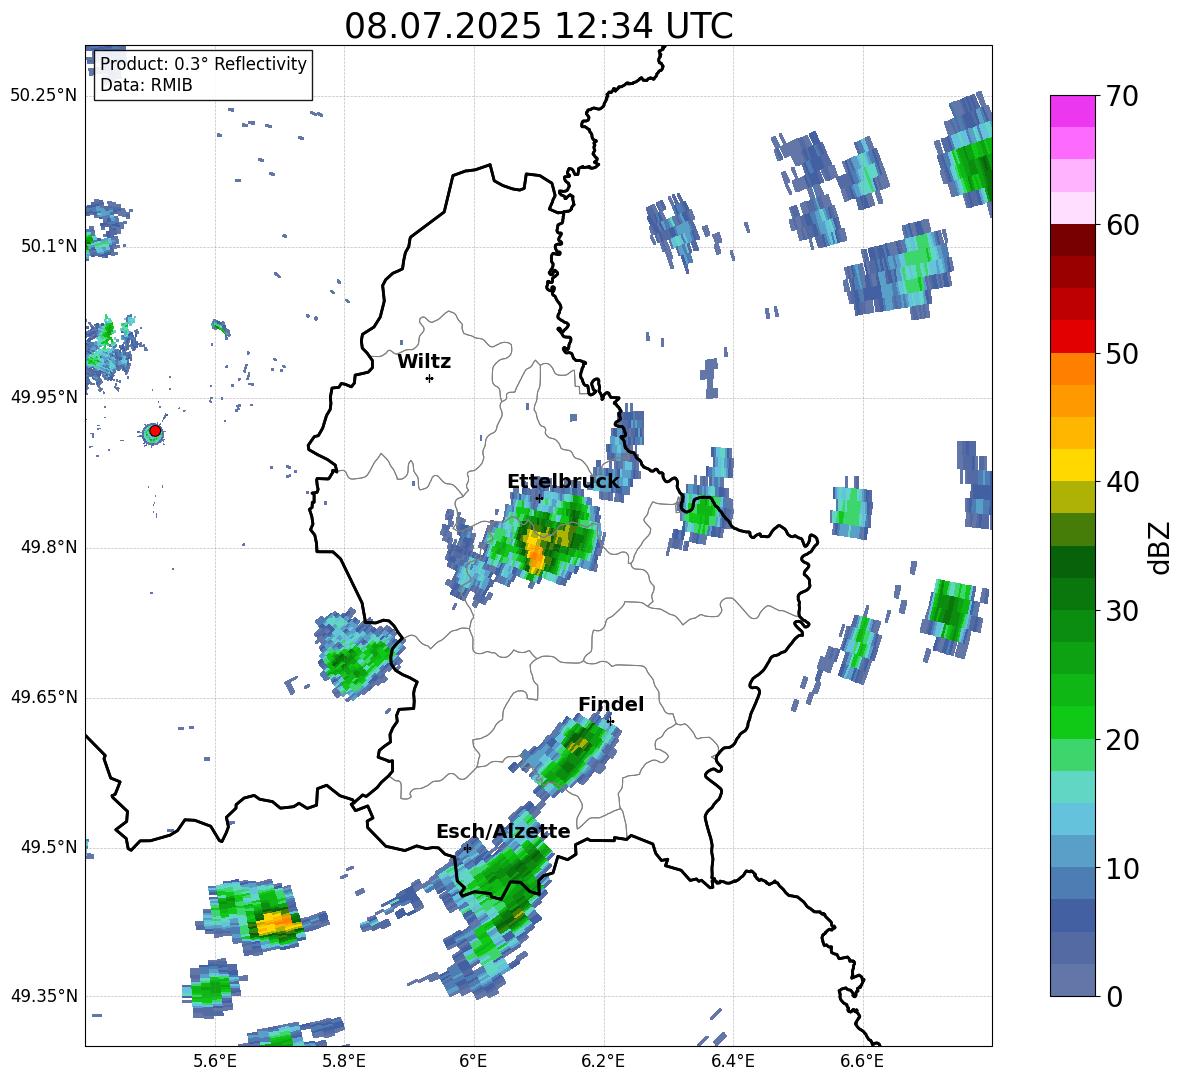Screen dimensions: 1184x1081
Task: Click the 70 value on the colorbar
Action: (x=1122, y=96)
